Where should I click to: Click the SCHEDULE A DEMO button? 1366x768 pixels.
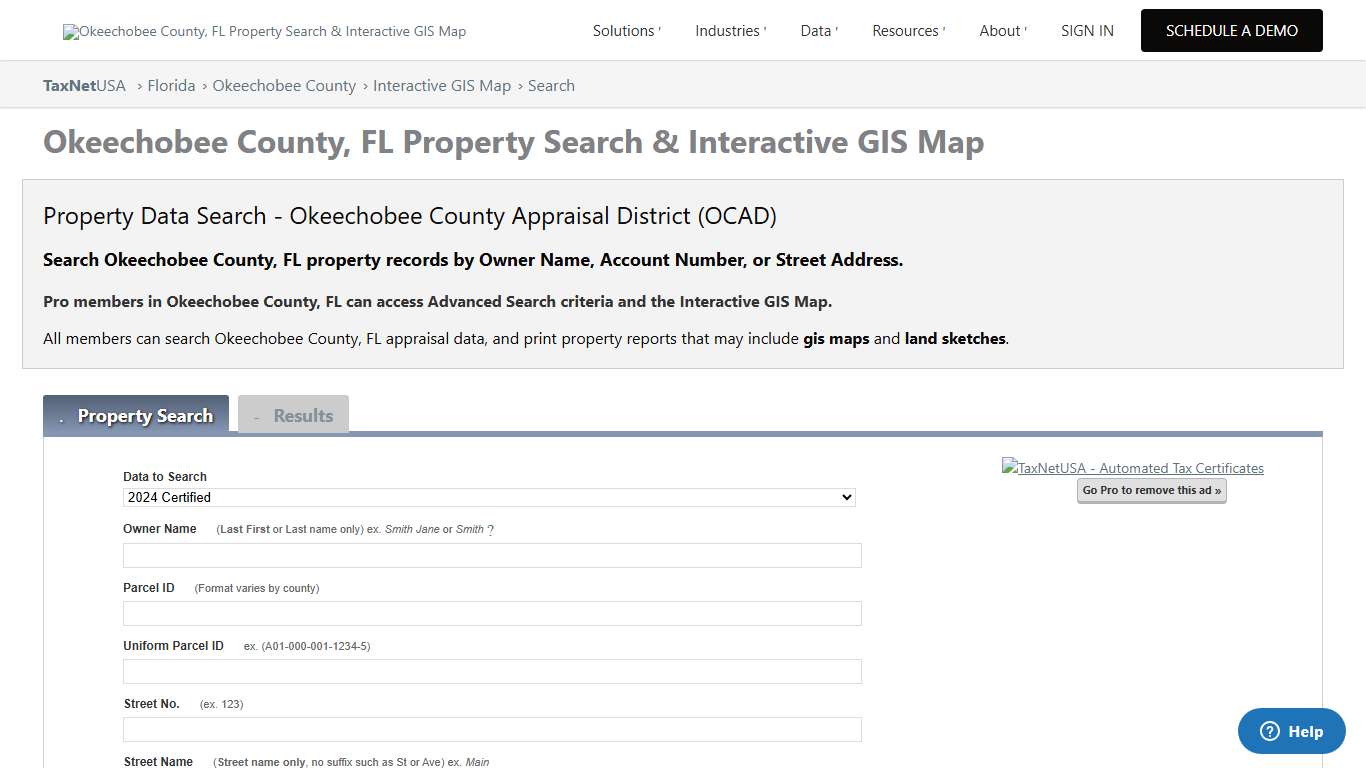point(1231,30)
